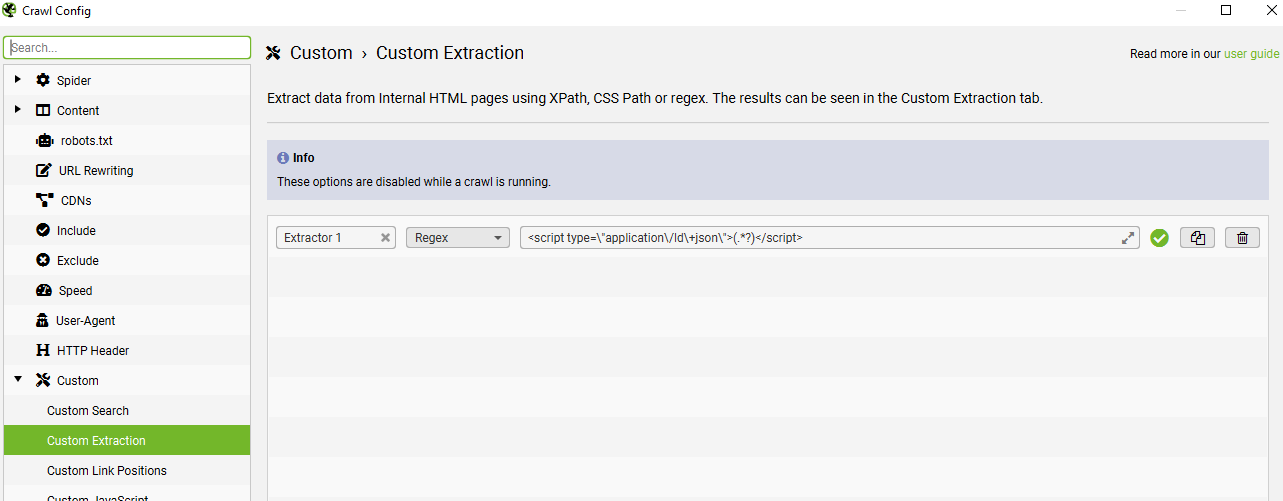Image resolution: width=1283 pixels, height=501 pixels.
Task: Expand the Spider tree section
Action: (18, 80)
